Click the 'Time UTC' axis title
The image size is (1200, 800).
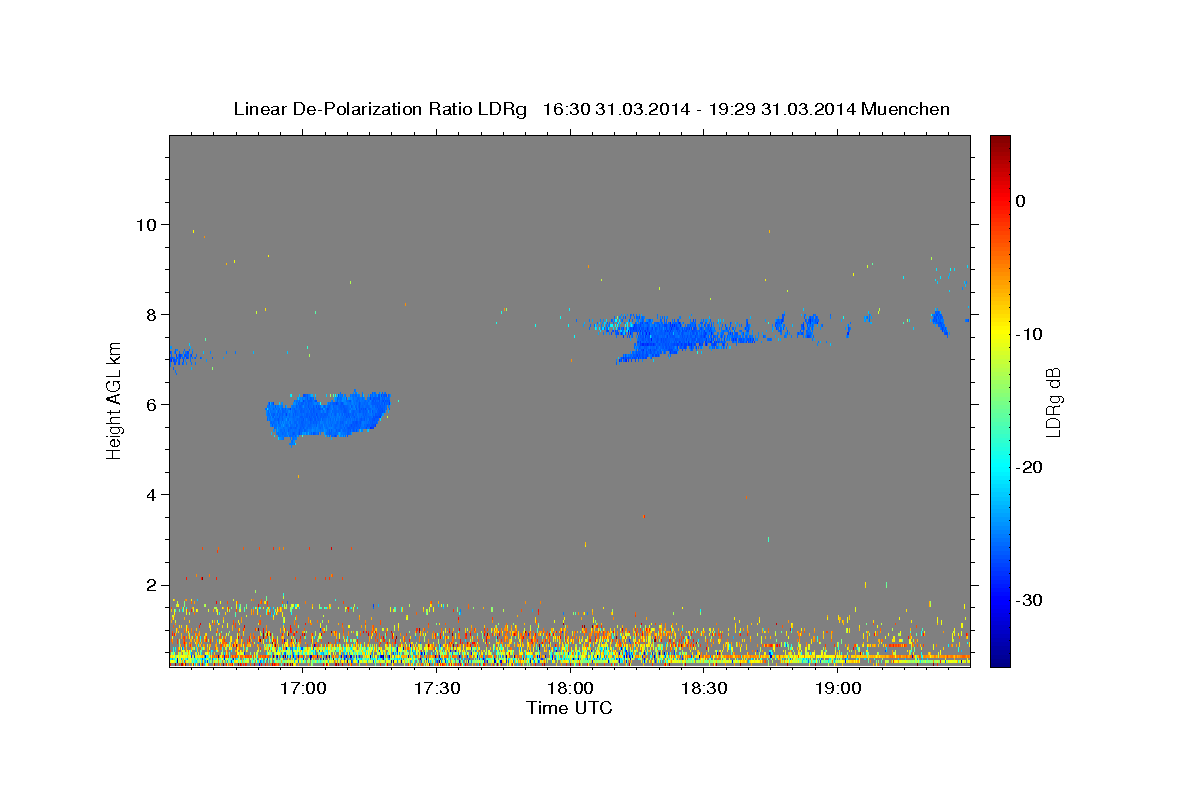click(x=569, y=708)
